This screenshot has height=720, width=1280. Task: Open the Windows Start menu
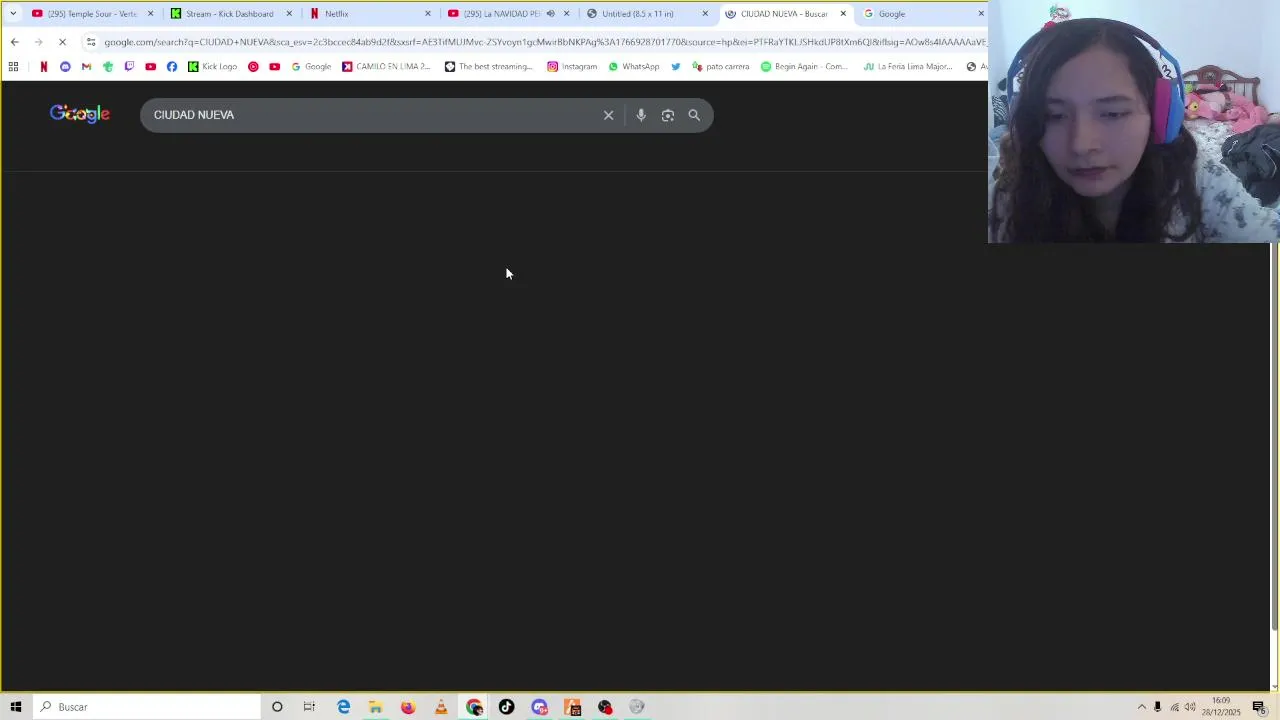[15, 707]
